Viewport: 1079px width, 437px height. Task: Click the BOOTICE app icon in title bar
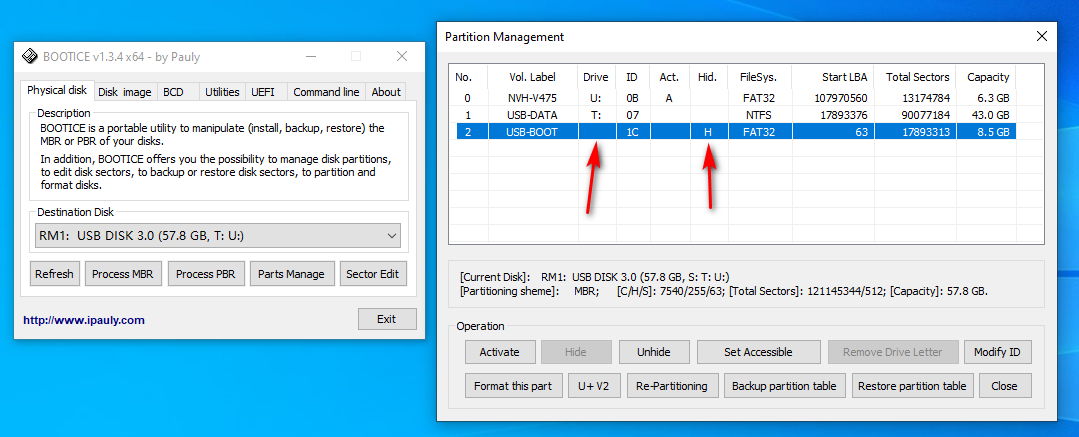click(29, 56)
